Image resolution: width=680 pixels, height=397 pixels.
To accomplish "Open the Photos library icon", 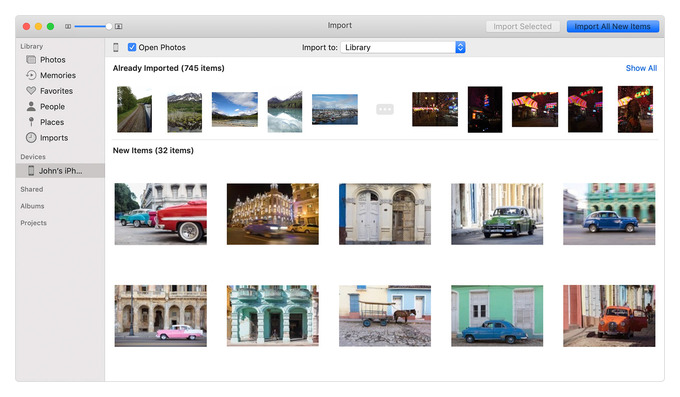I will click(x=31, y=59).
